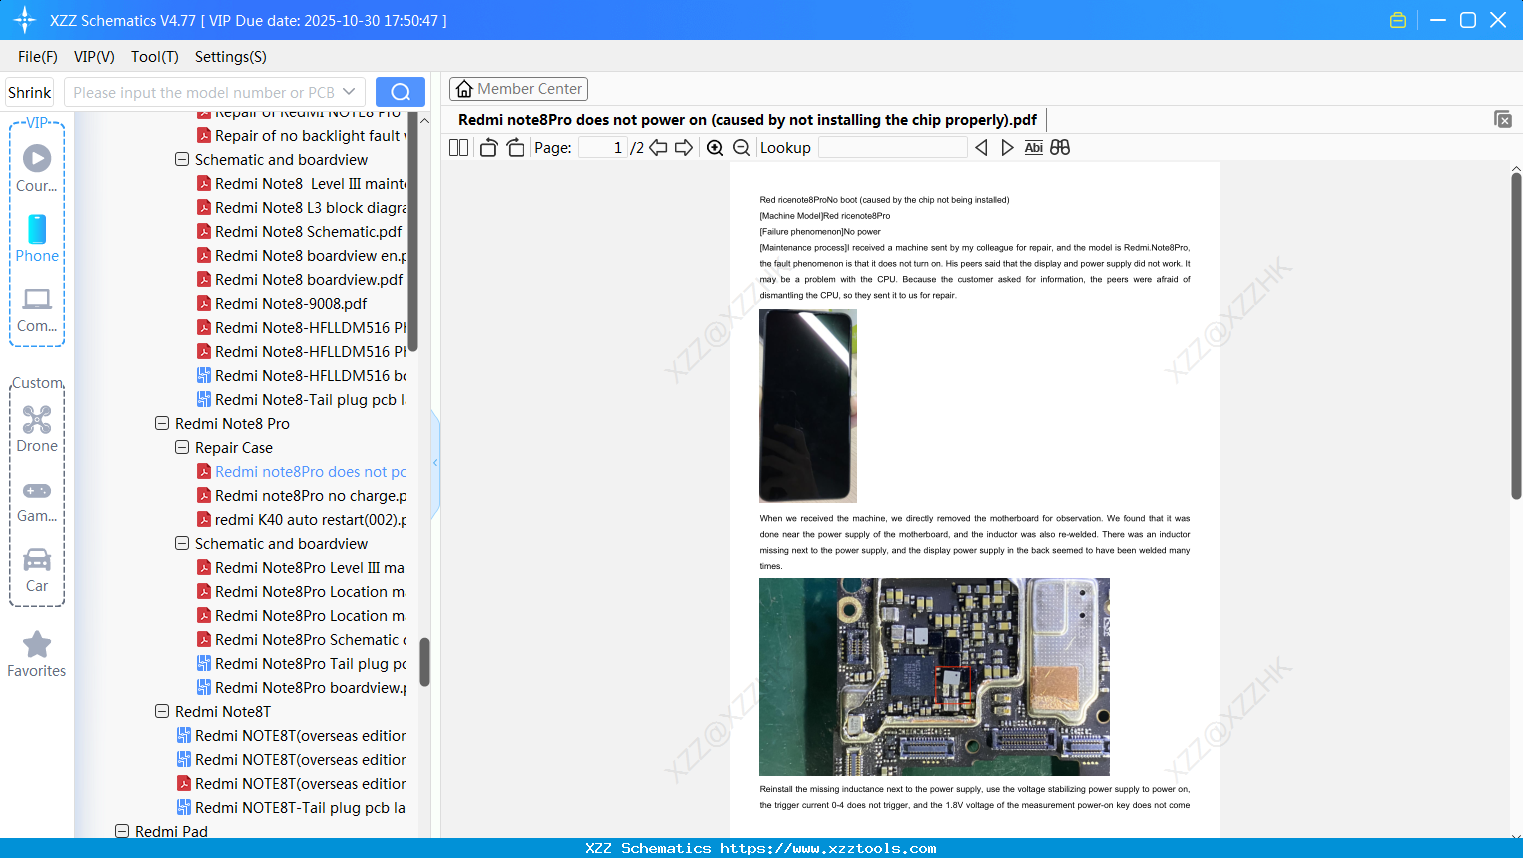Image resolution: width=1523 pixels, height=858 pixels.
Task: Click the XZZ star logo in title bar
Action: (25, 20)
